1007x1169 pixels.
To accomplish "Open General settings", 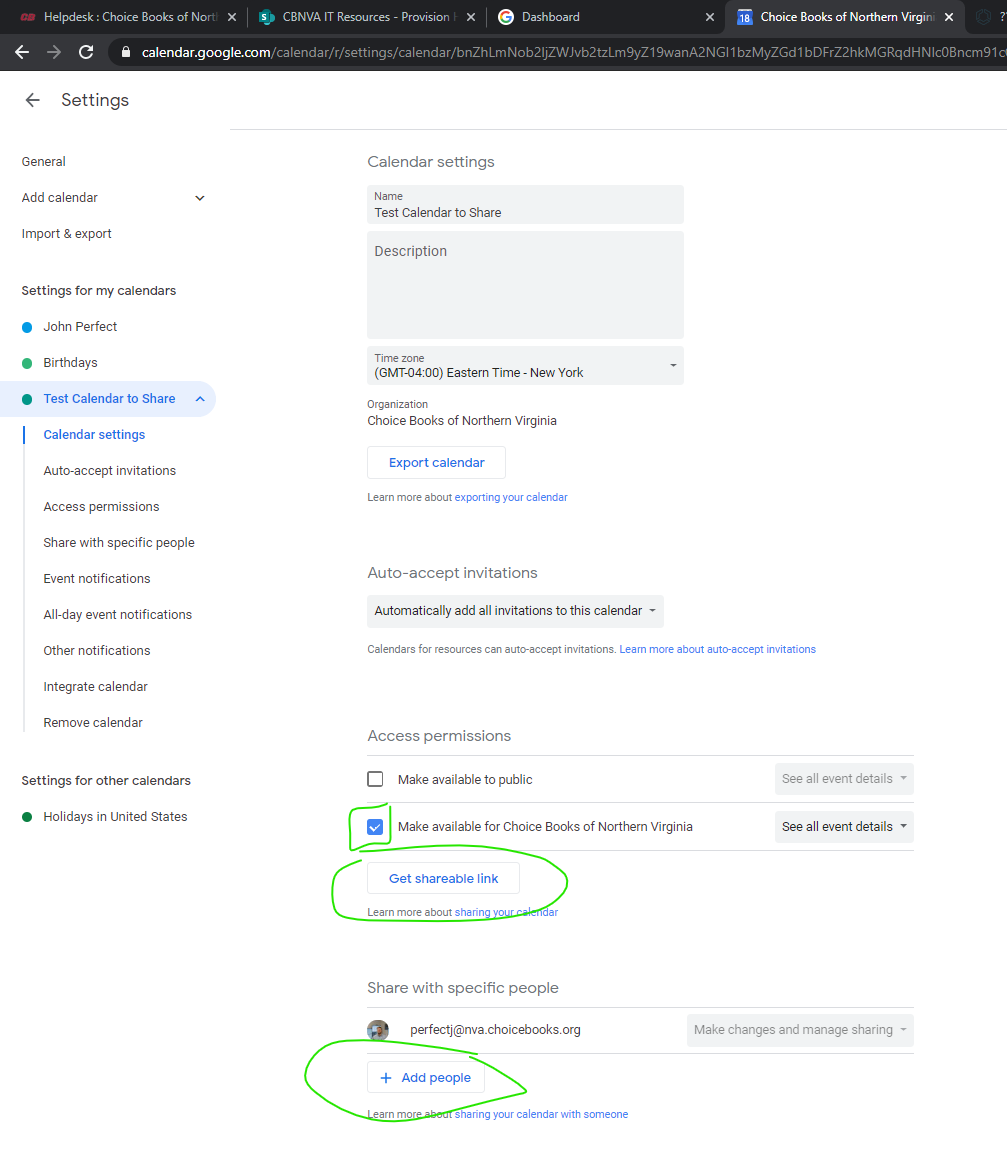I will coord(43,162).
